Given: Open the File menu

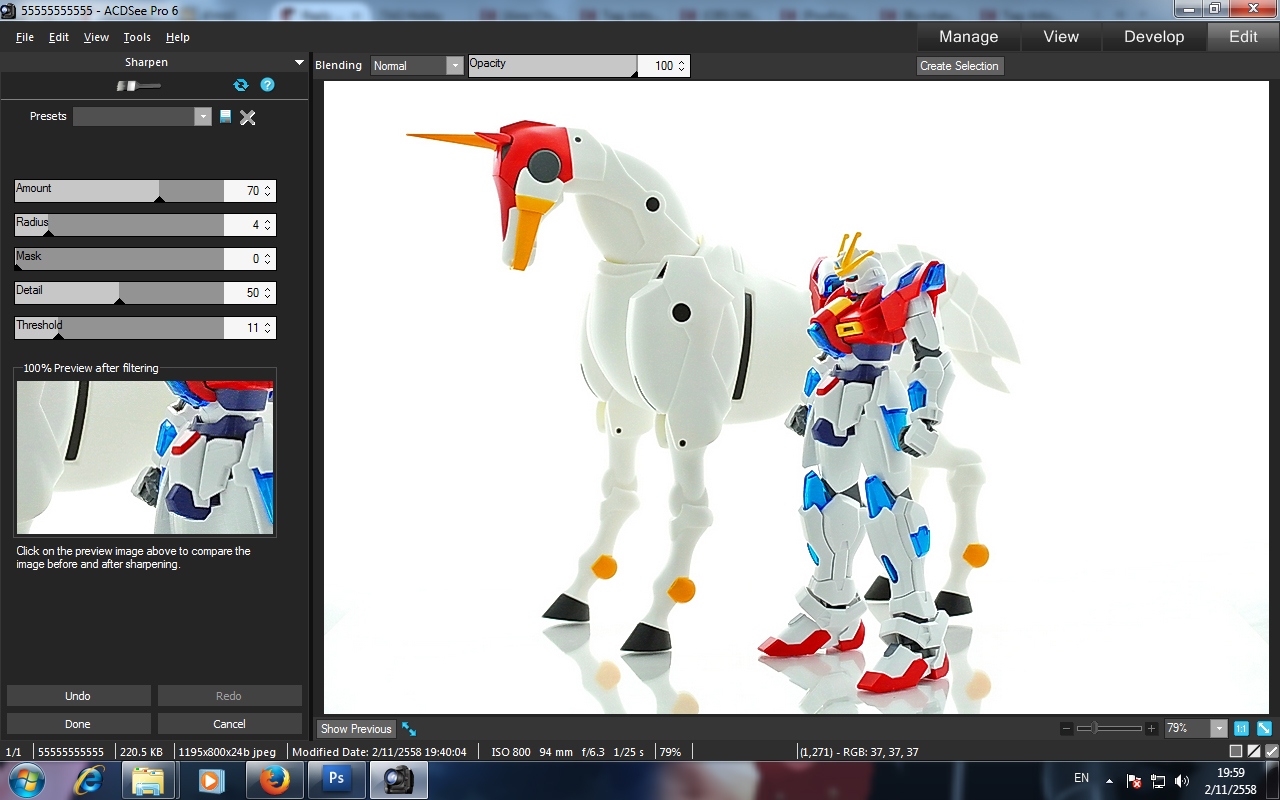Looking at the screenshot, I should click(25, 37).
